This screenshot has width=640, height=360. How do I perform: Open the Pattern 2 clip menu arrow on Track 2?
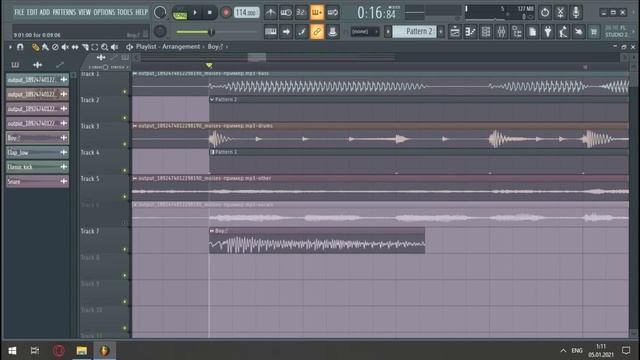coord(212,99)
